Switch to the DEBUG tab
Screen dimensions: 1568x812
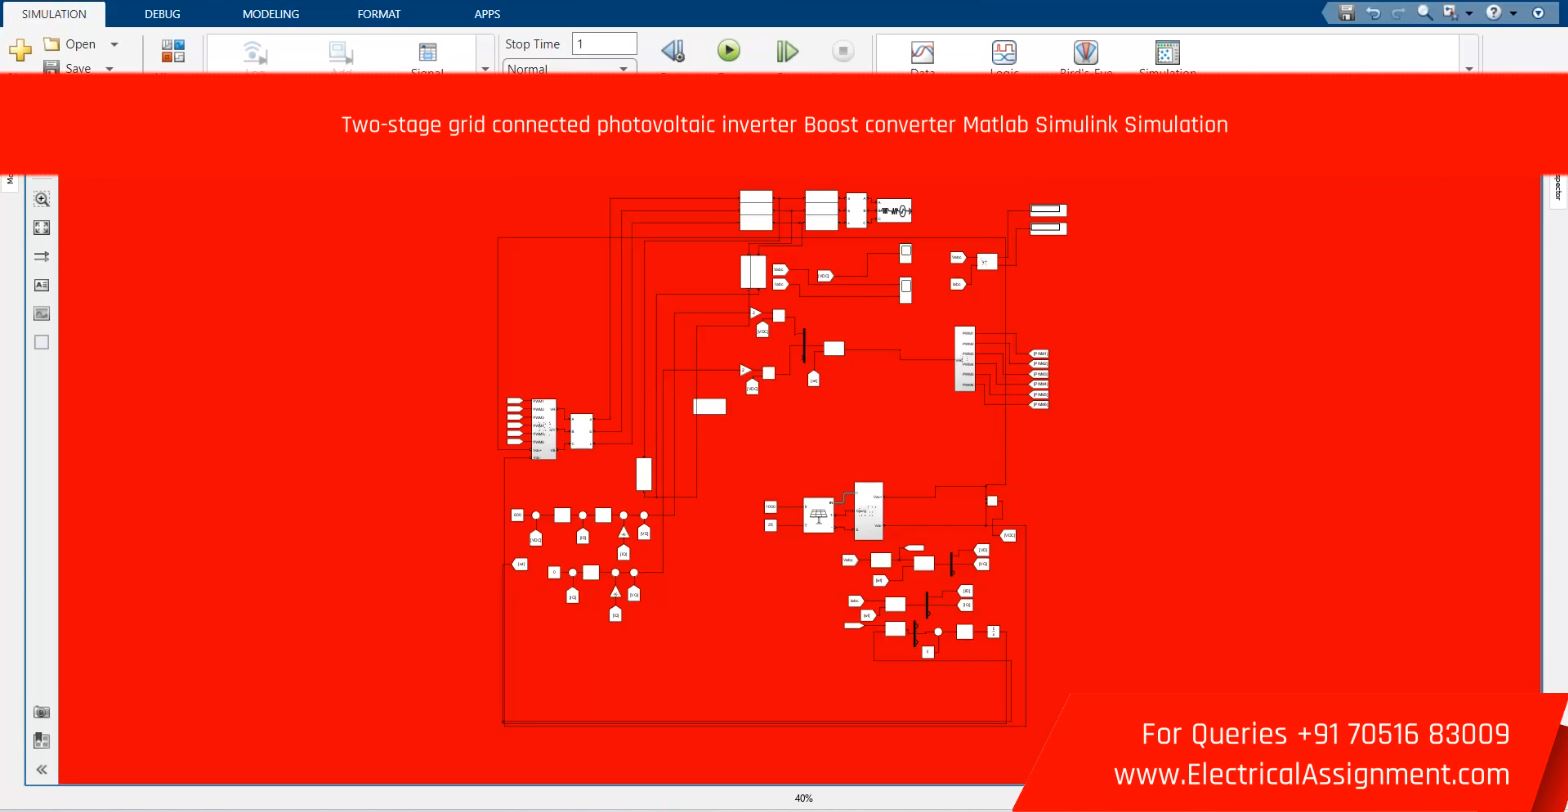coord(162,14)
